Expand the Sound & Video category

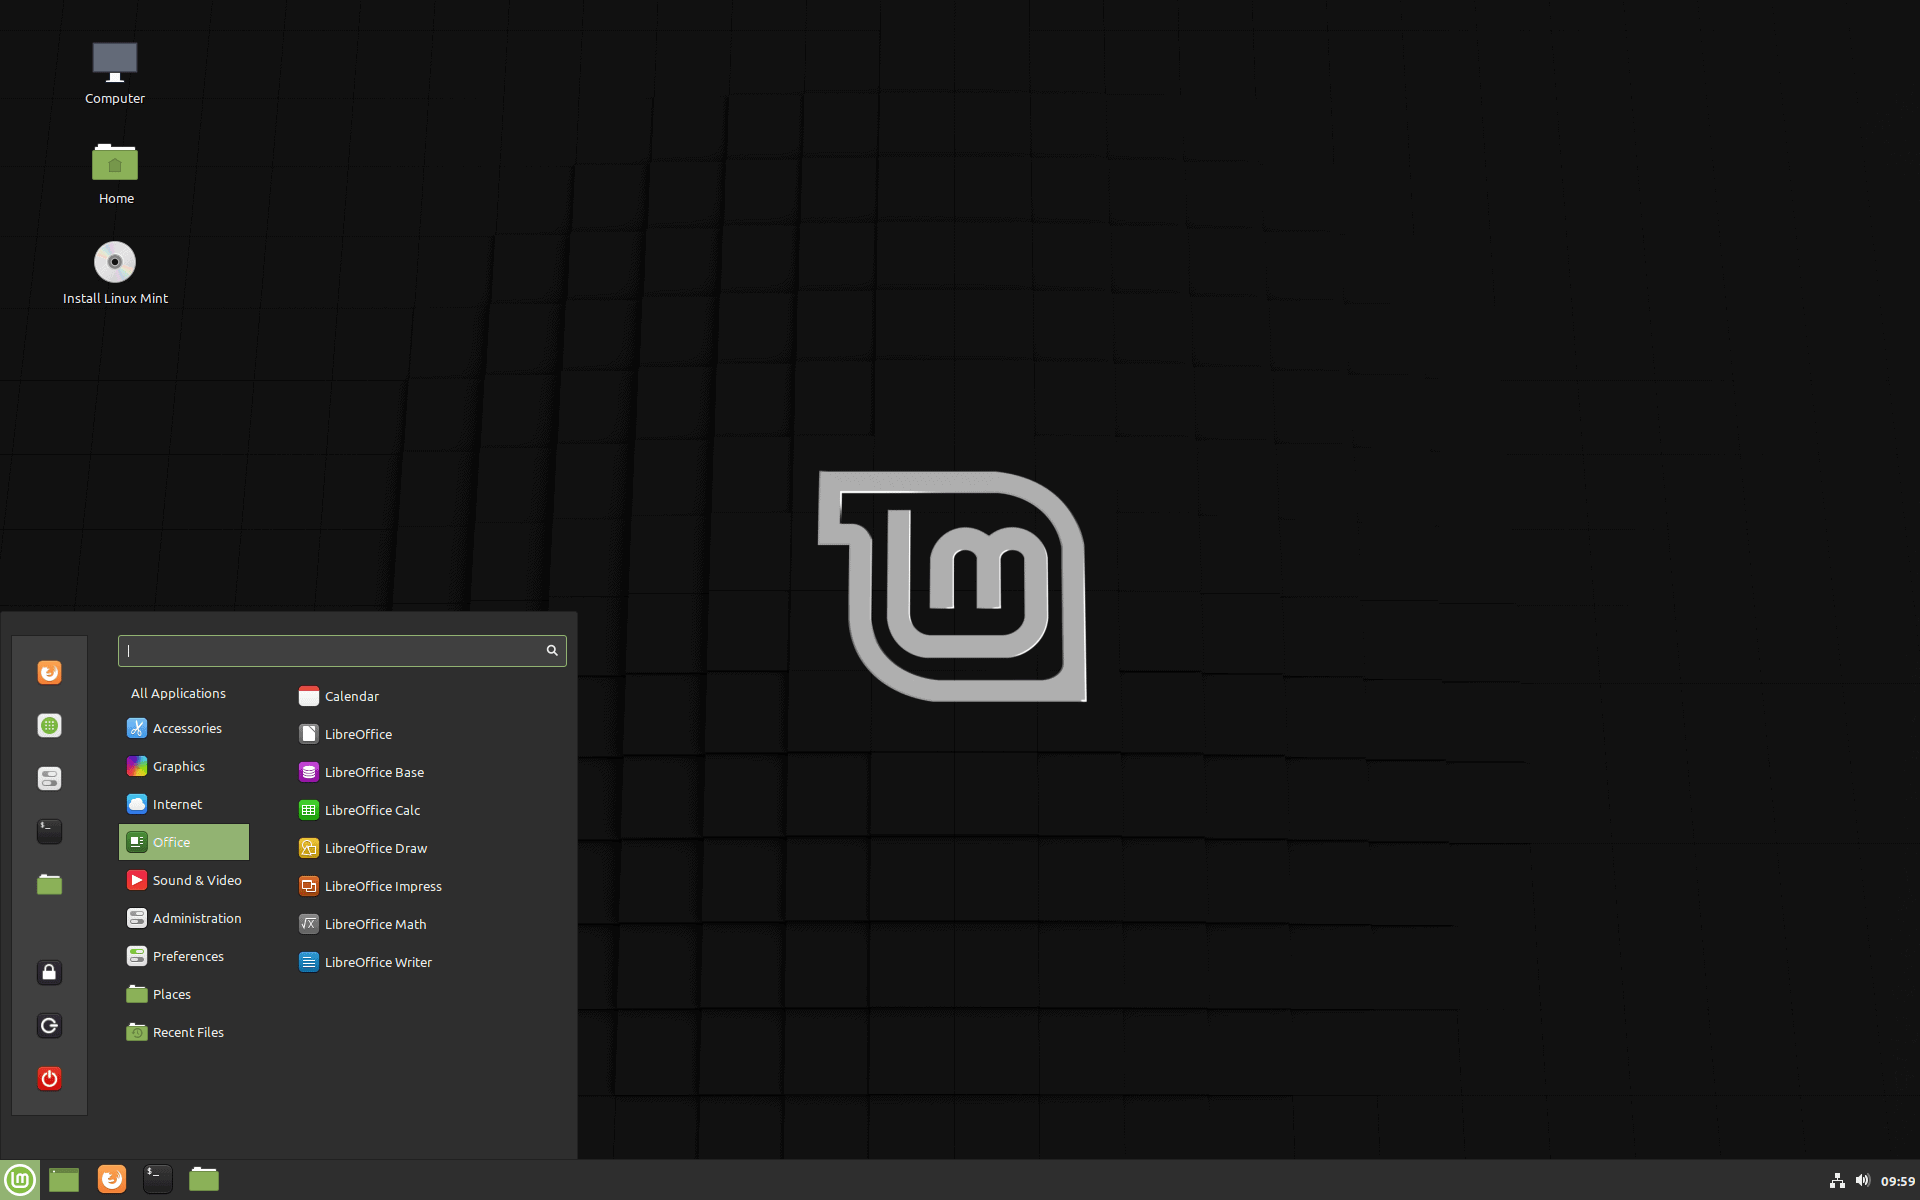click(x=198, y=879)
